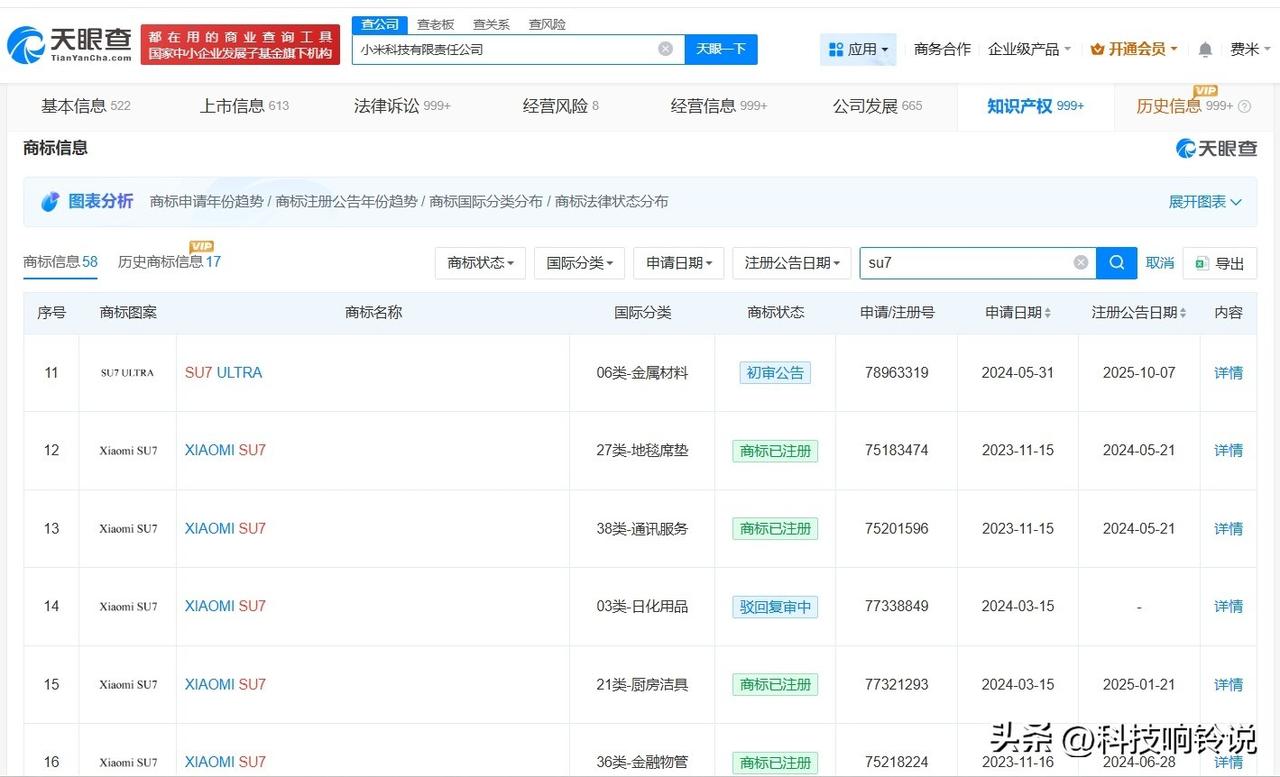Expand the 展开图表 charts section

[1204, 201]
